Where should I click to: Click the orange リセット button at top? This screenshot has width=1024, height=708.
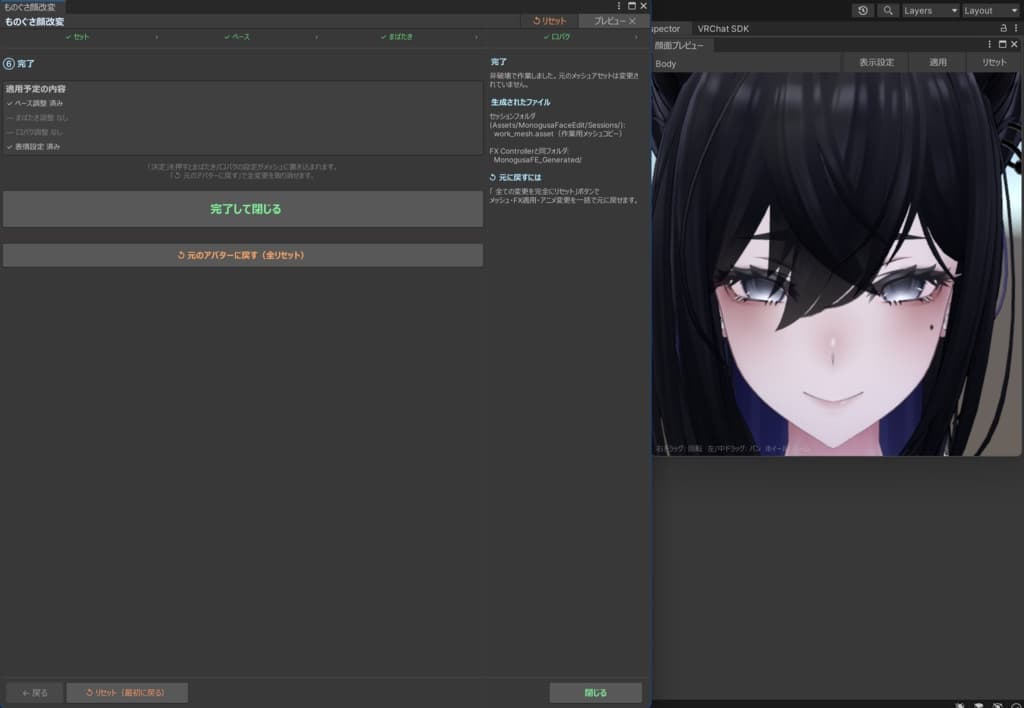[549, 21]
